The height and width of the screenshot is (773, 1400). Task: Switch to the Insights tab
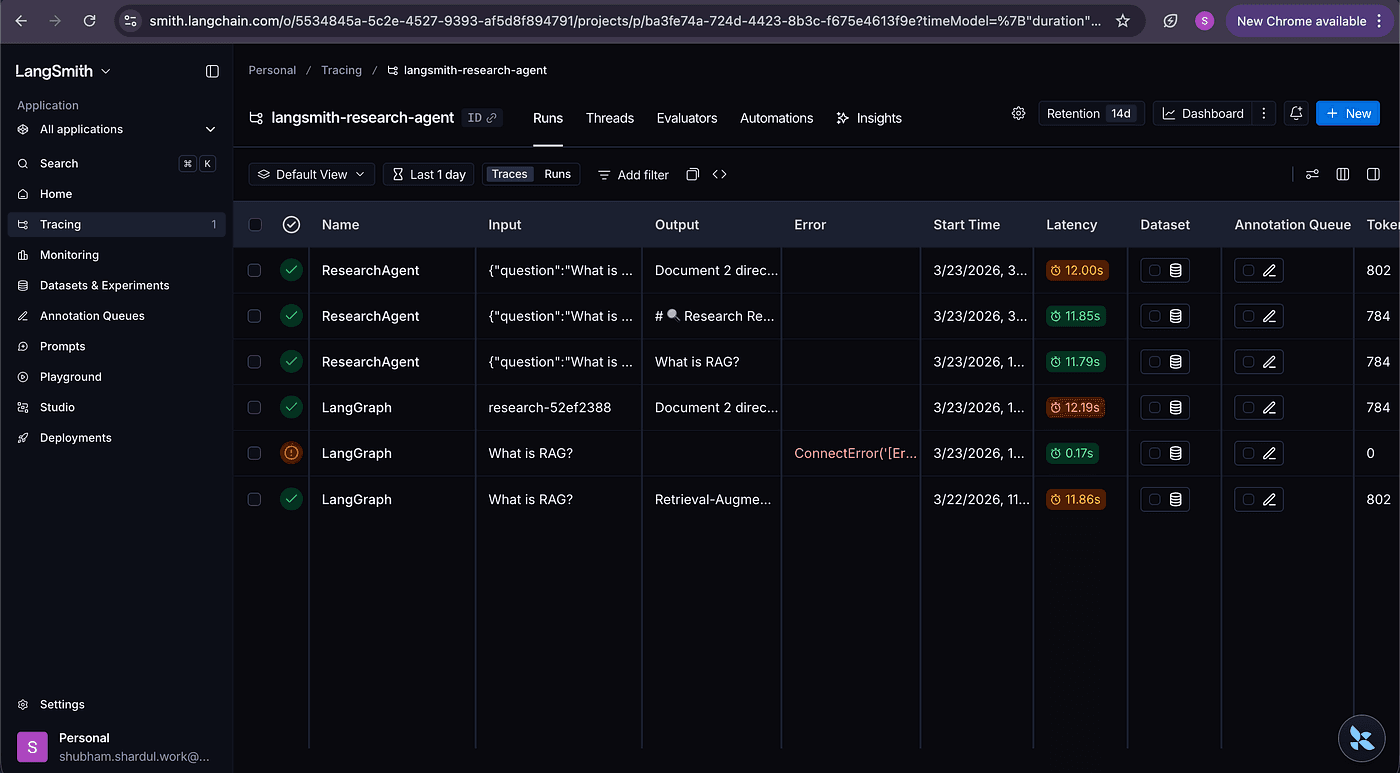869,118
